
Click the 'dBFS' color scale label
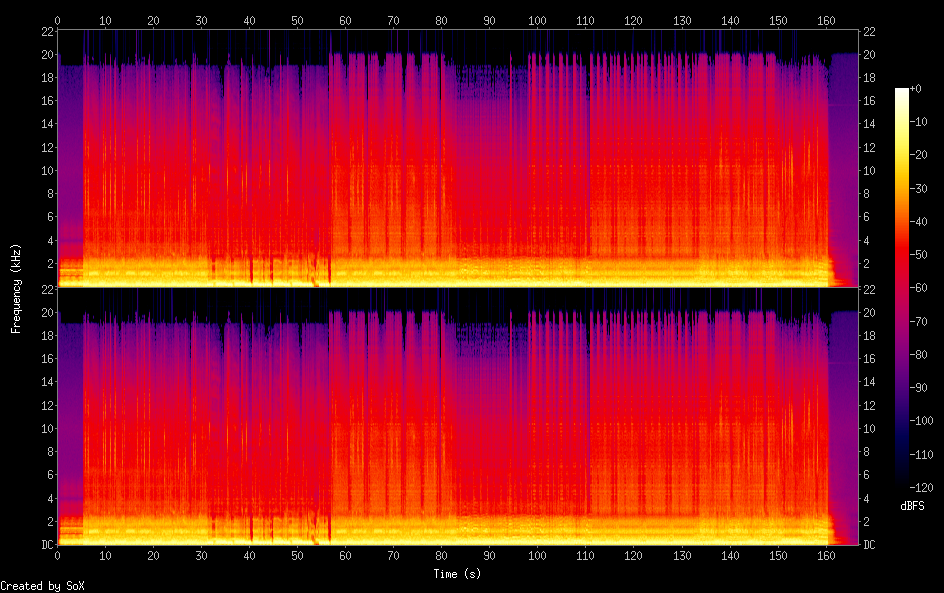(912, 506)
